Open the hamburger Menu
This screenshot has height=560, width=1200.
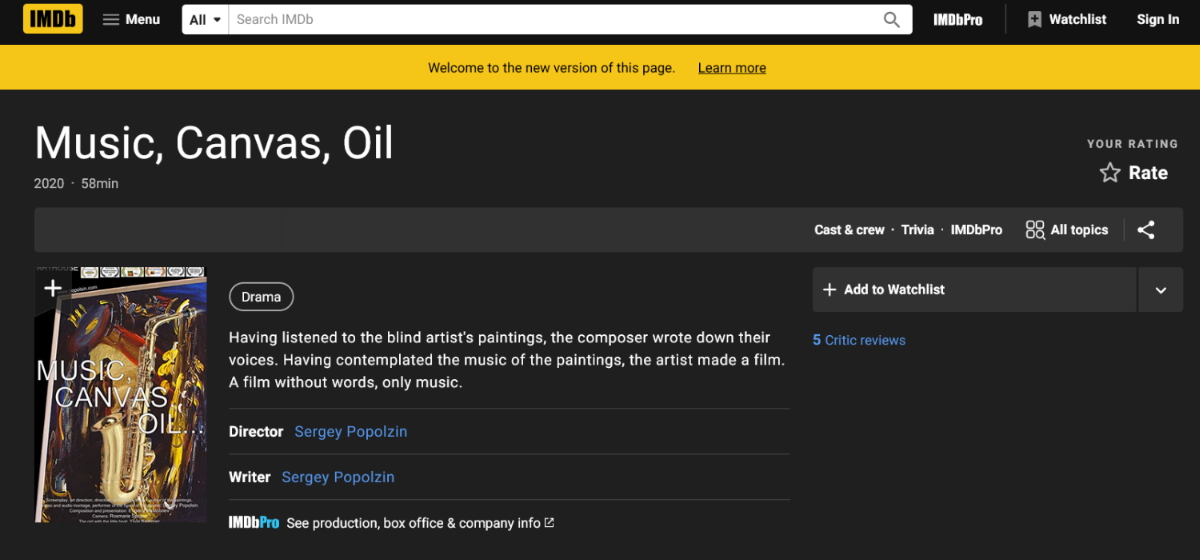131,20
